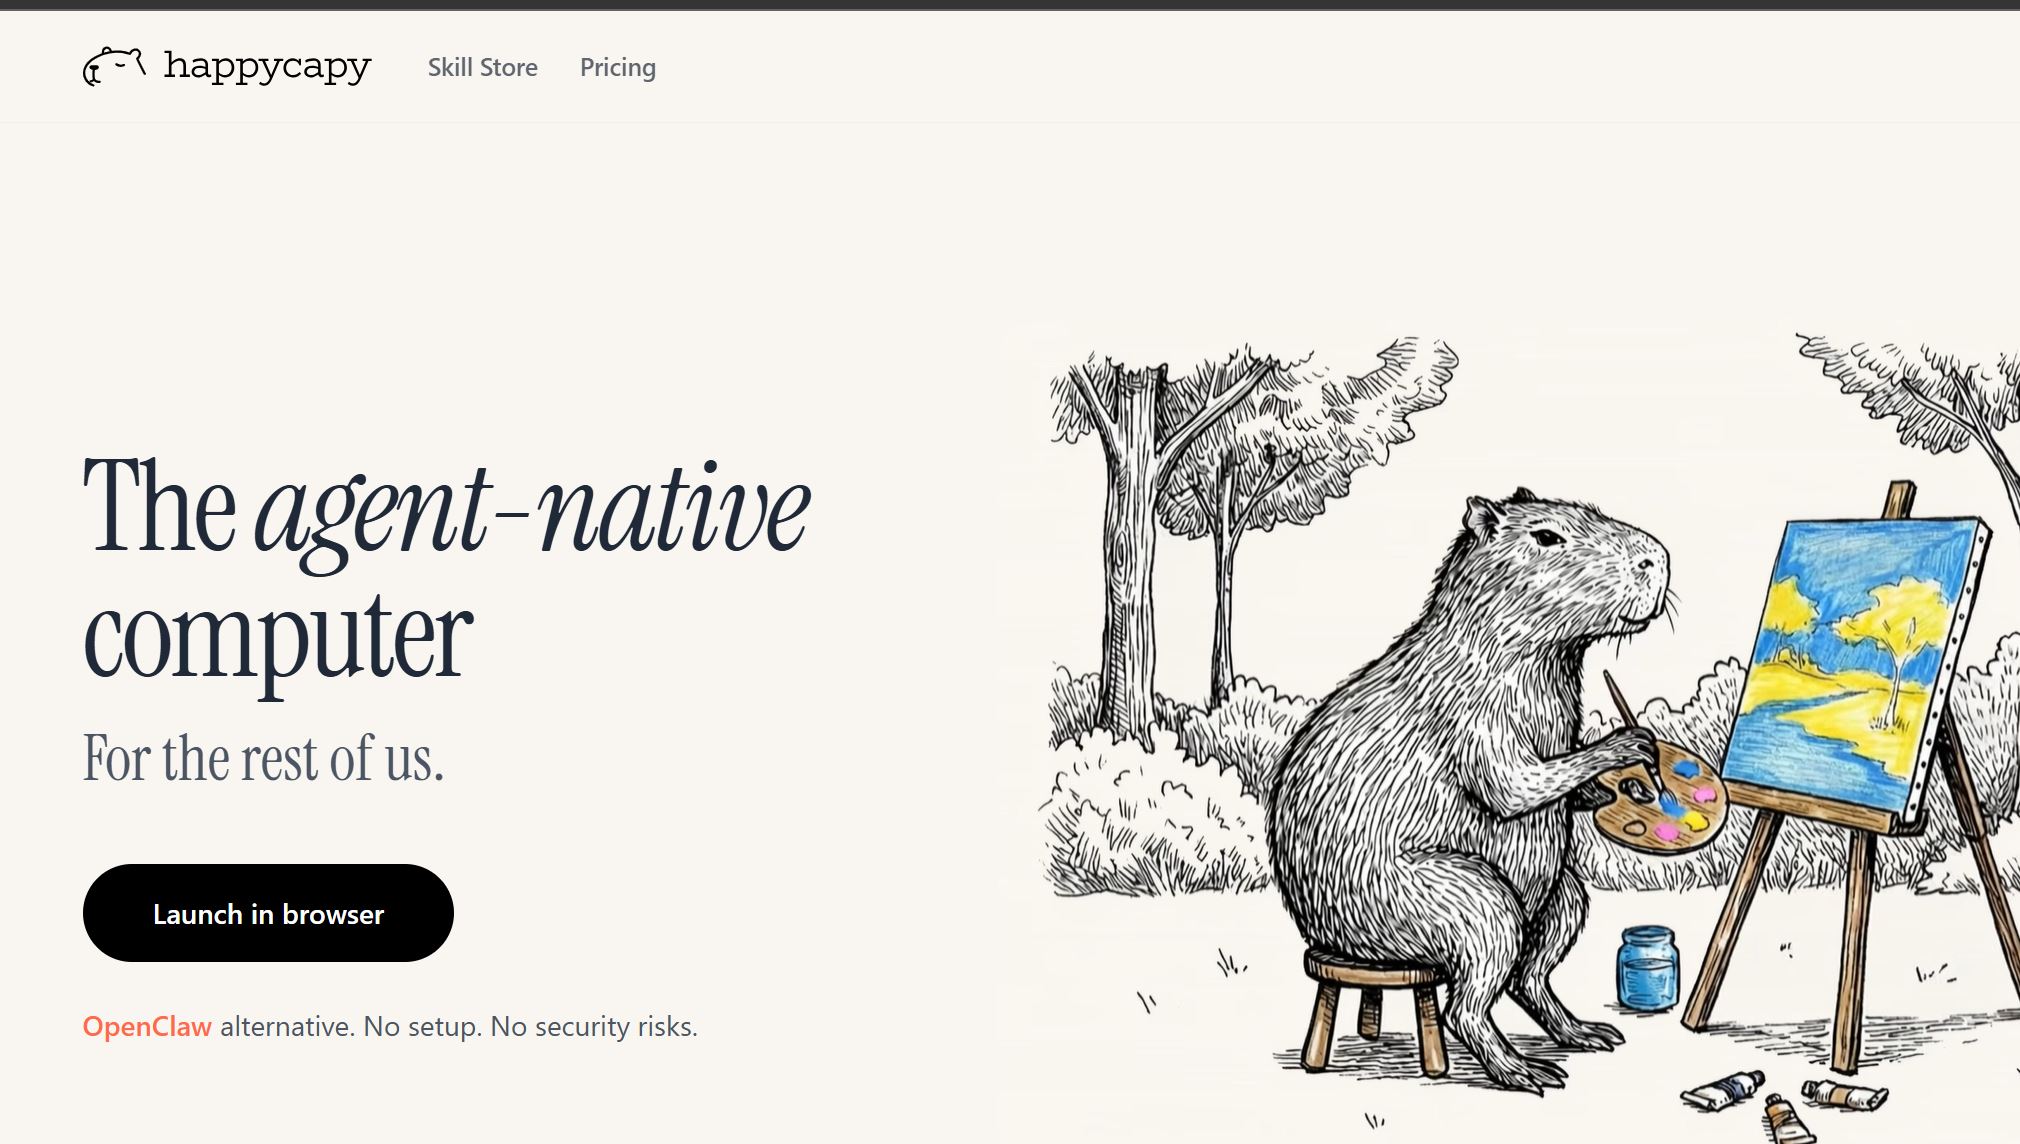Screen dimensions: 2020x1144
Task: Click the wooden stool under the capybara
Action: (x=1375, y=1010)
